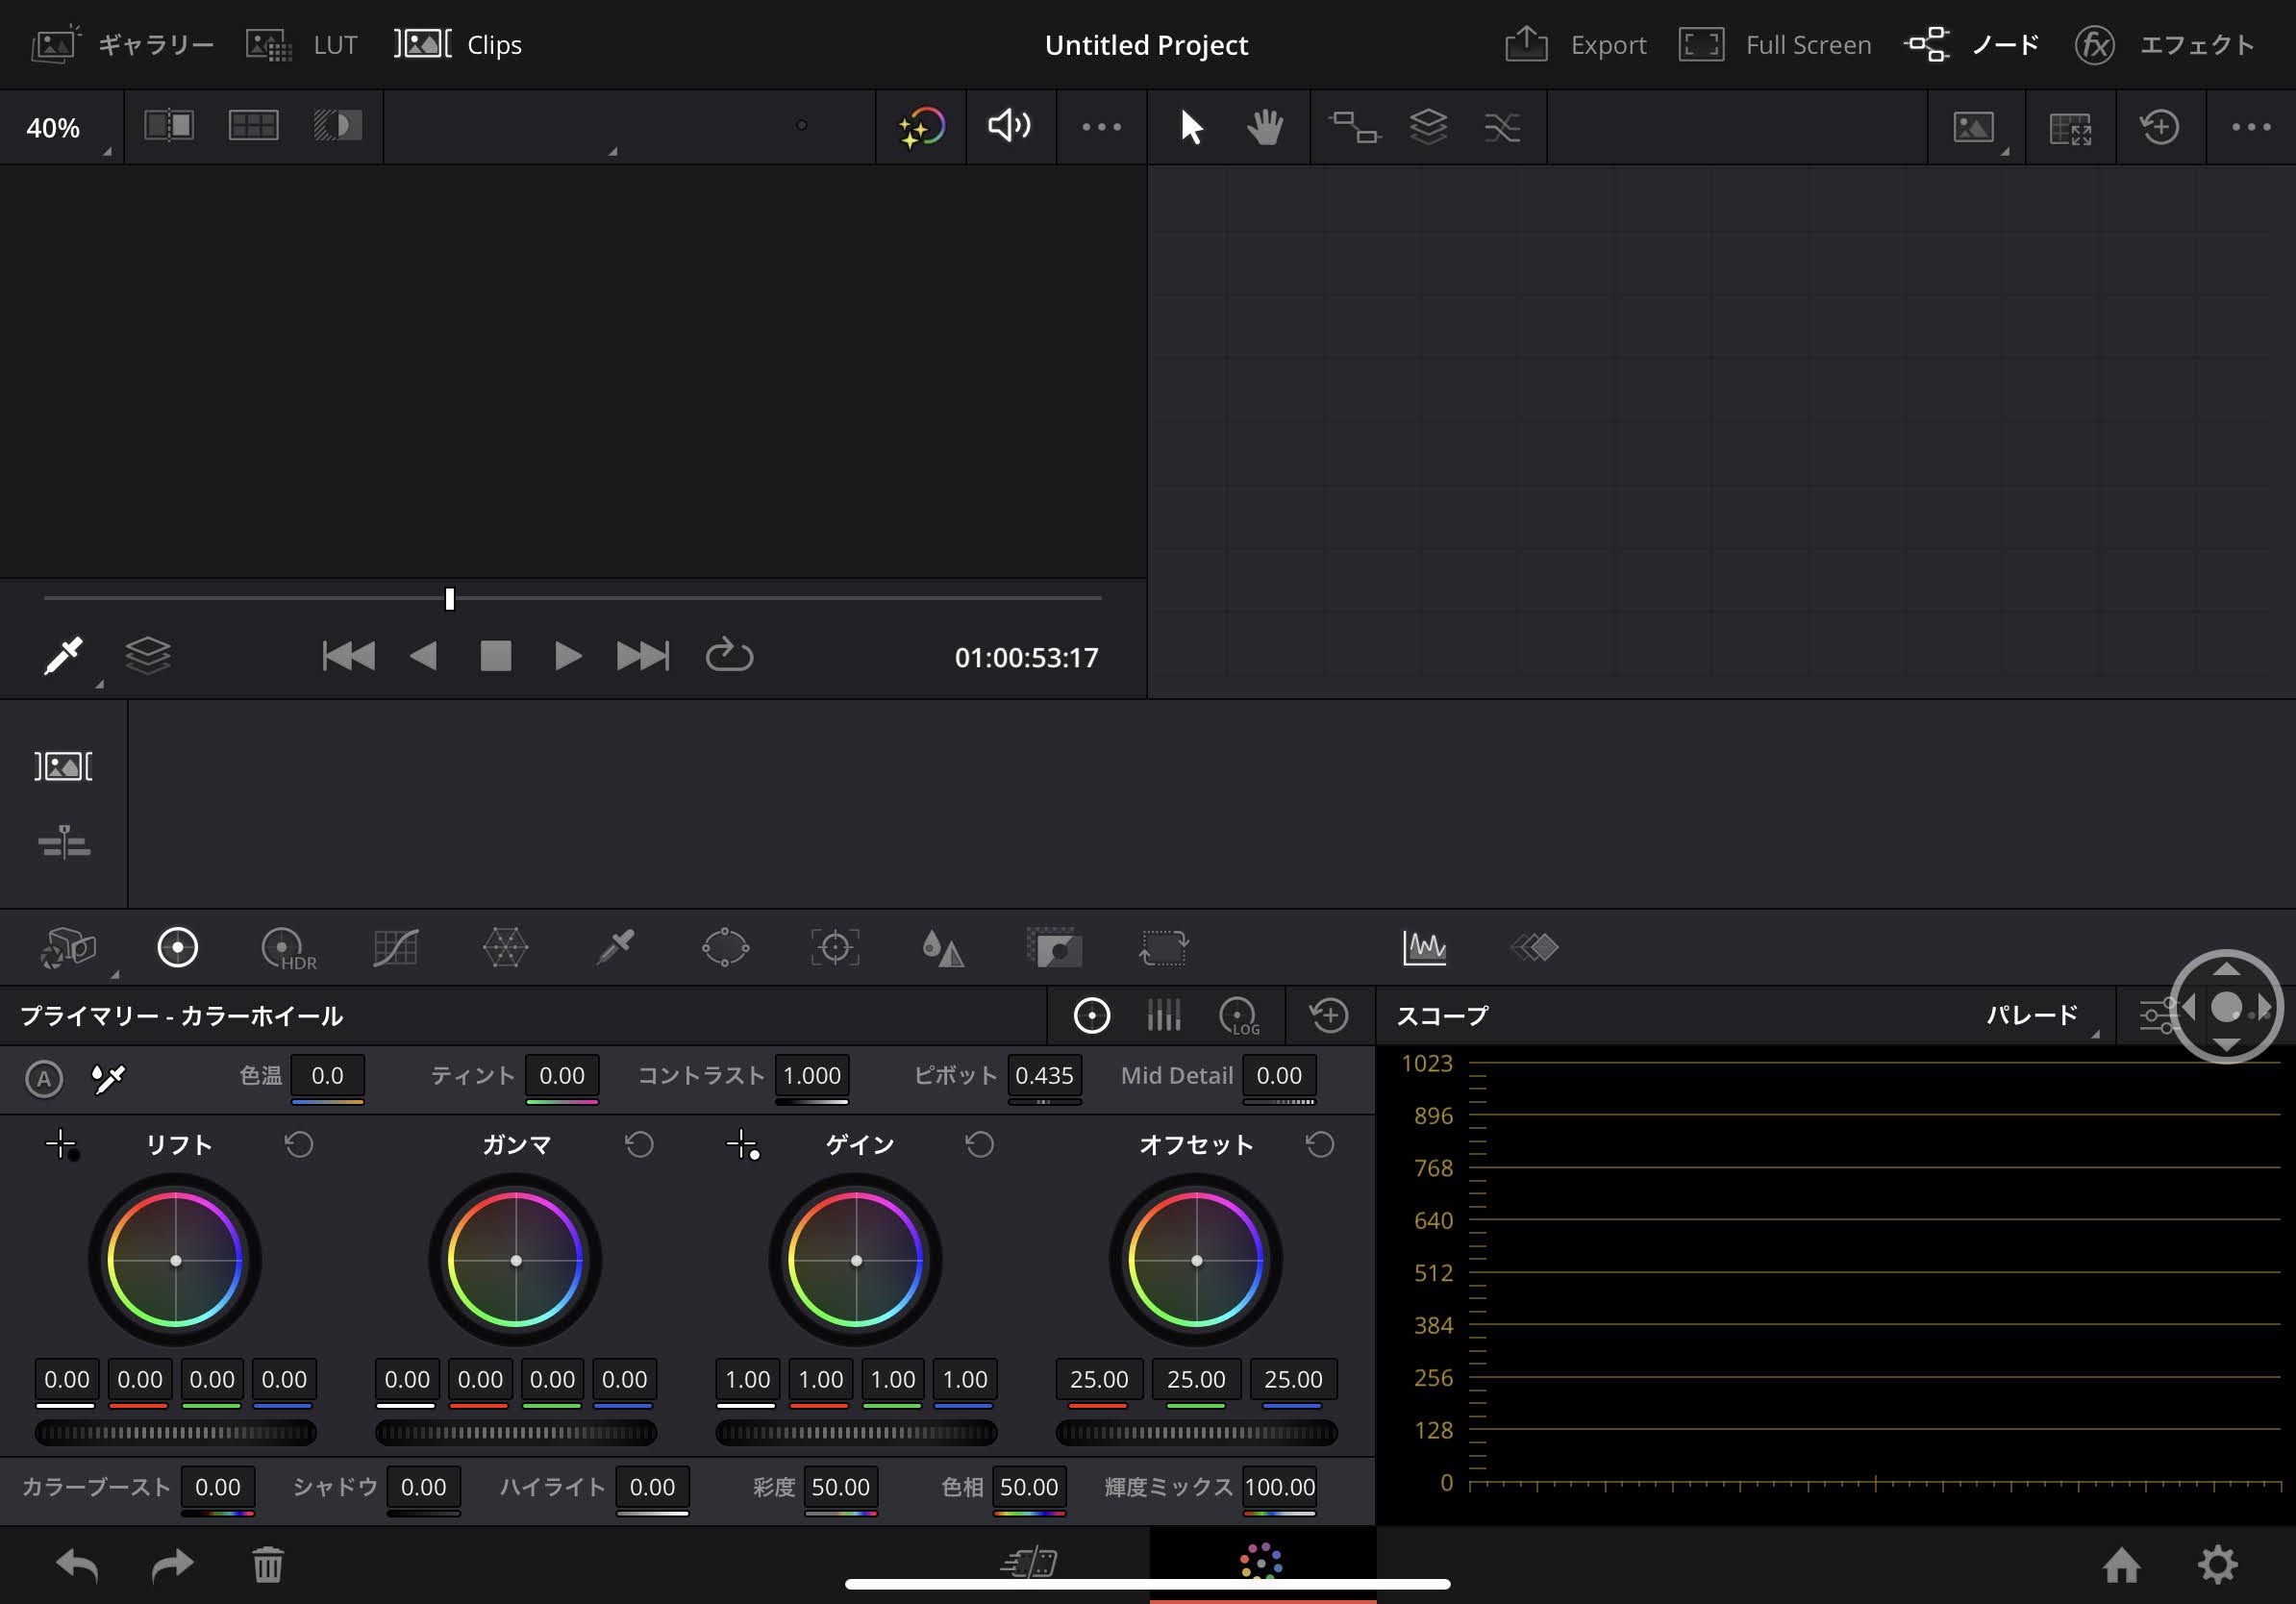This screenshot has height=1604, width=2296.
Task: Switch to Log wheels mode
Action: 1239,1016
